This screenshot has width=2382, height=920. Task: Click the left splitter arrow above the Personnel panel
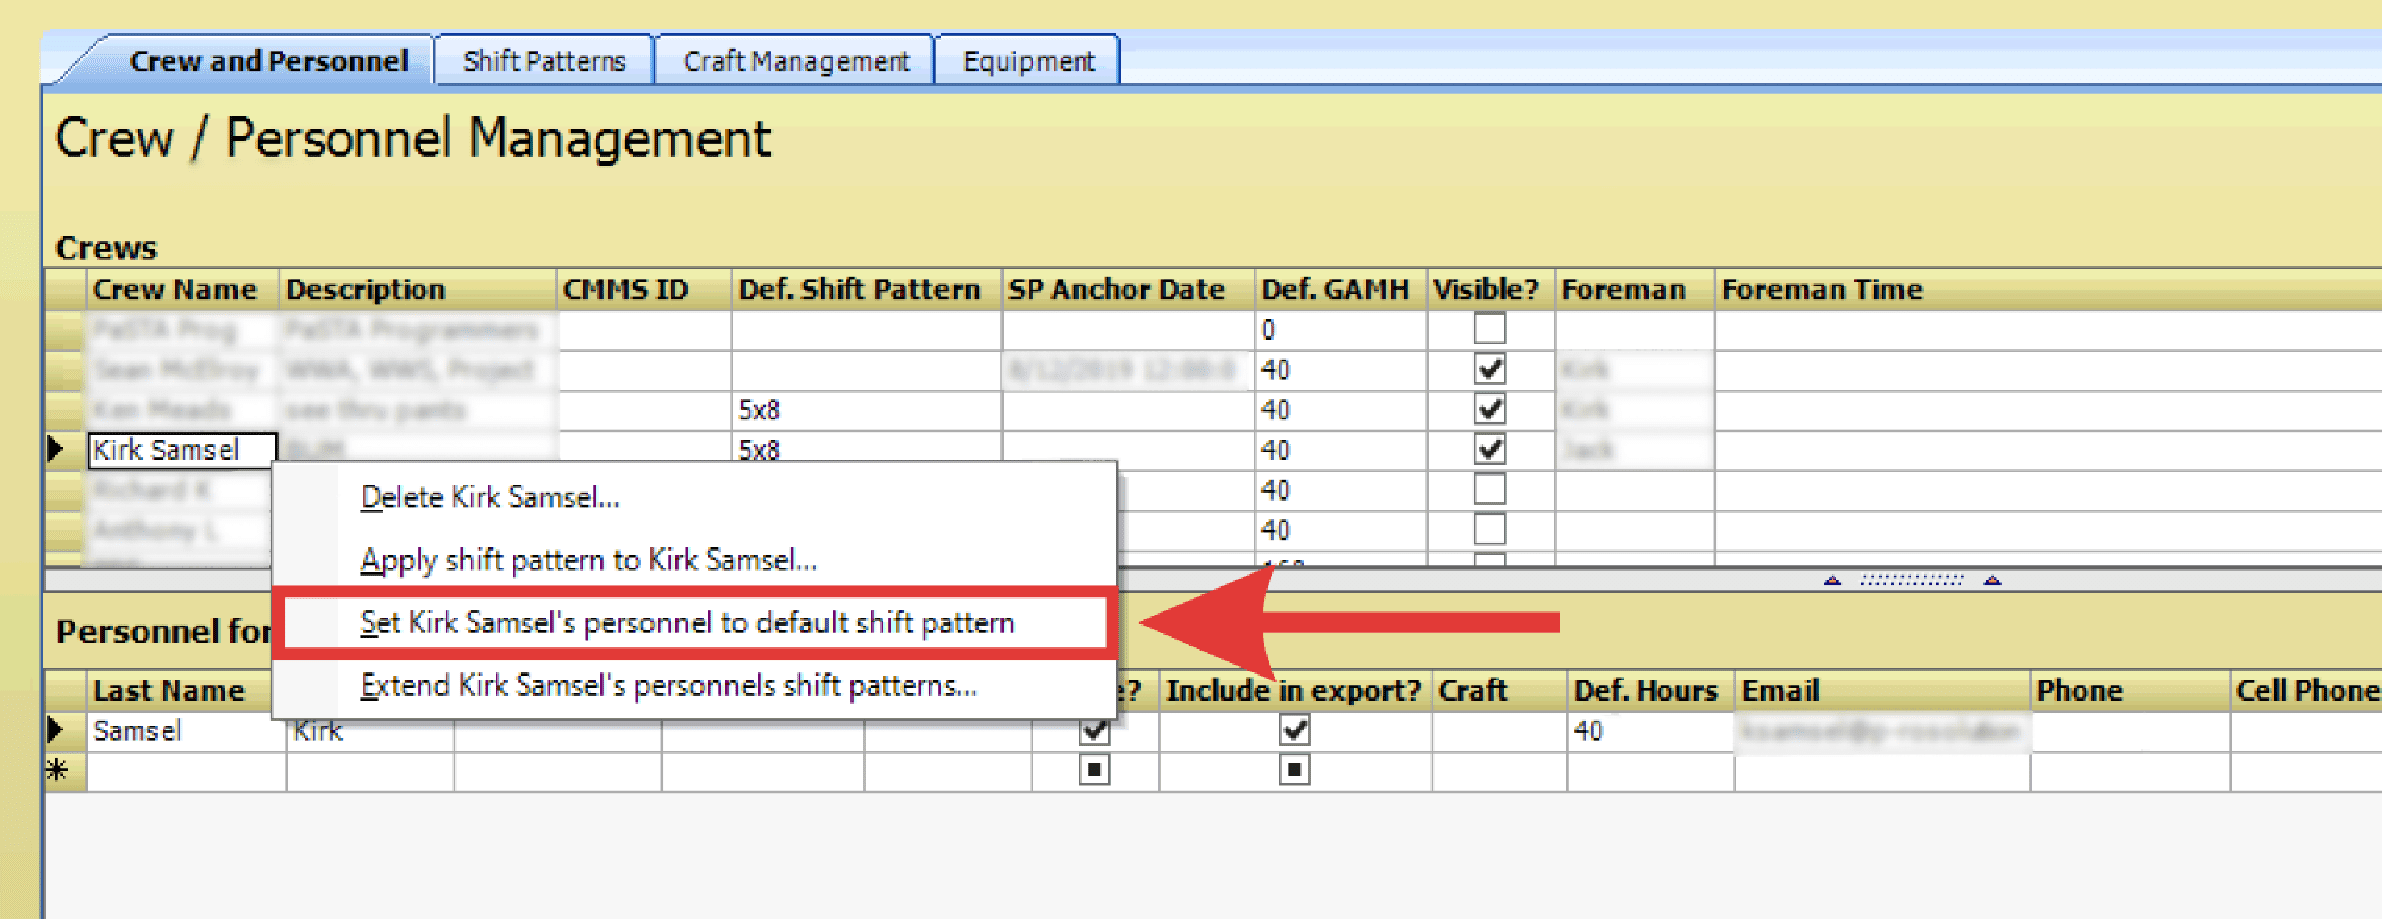1832,581
